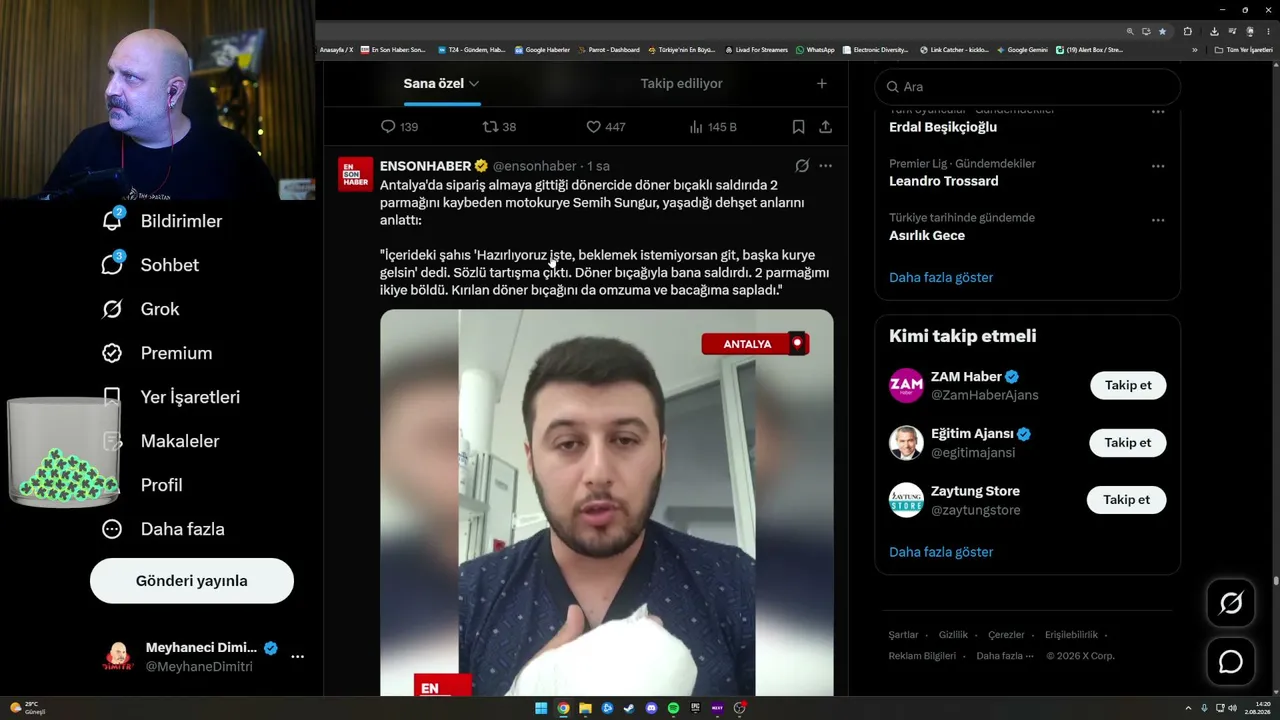Click the Ara search field

[1027, 87]
